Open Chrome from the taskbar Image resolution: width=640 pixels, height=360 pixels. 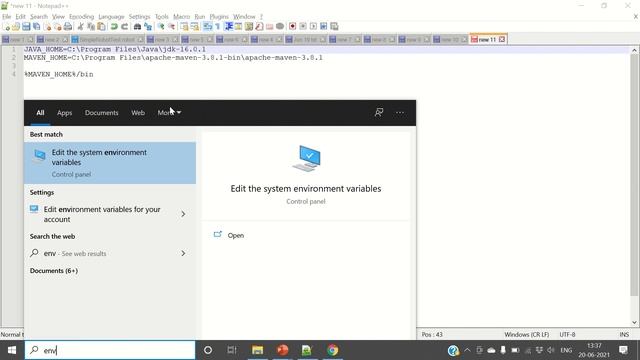(333, 350)
